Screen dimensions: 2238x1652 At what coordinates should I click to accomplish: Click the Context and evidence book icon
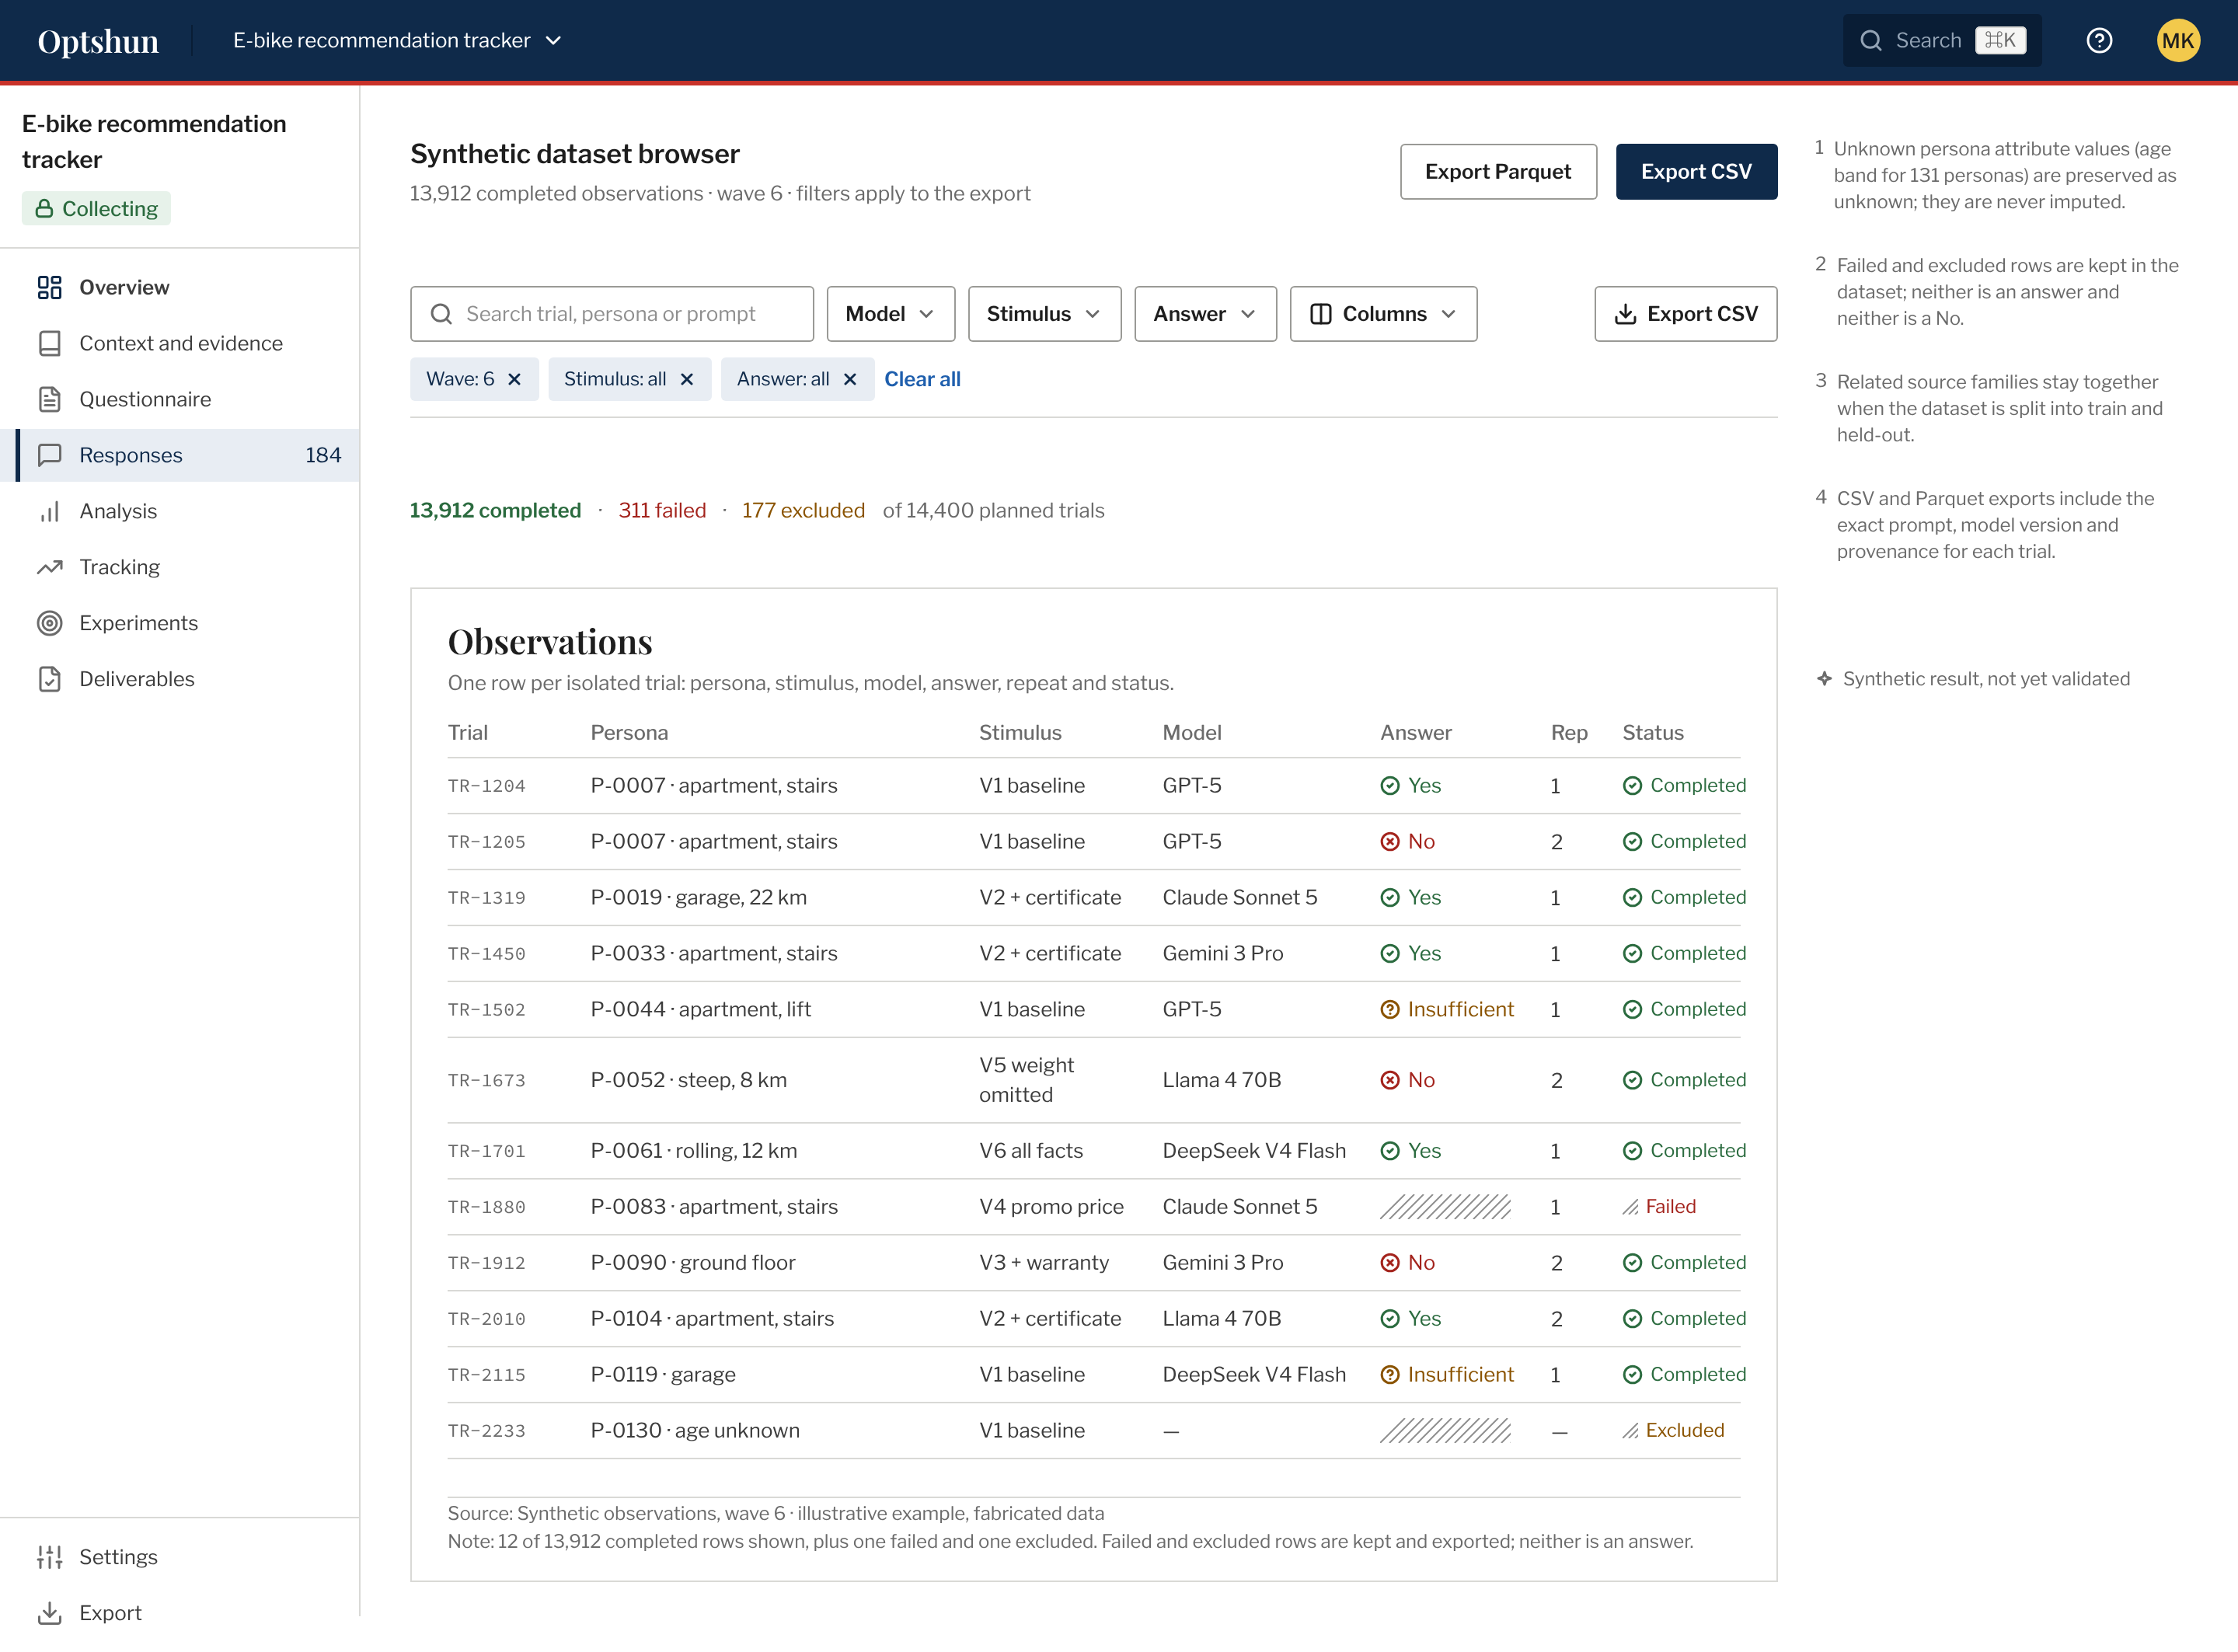pos(50,344)
